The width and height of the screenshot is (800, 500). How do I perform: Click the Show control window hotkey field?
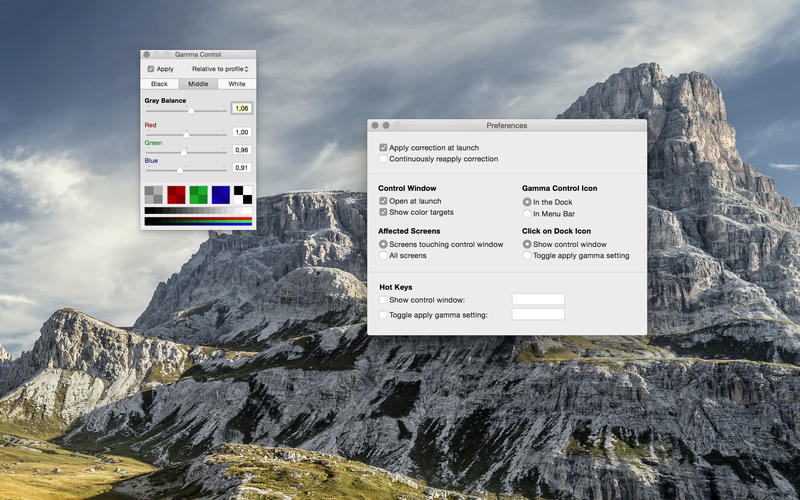click(538, 300)
